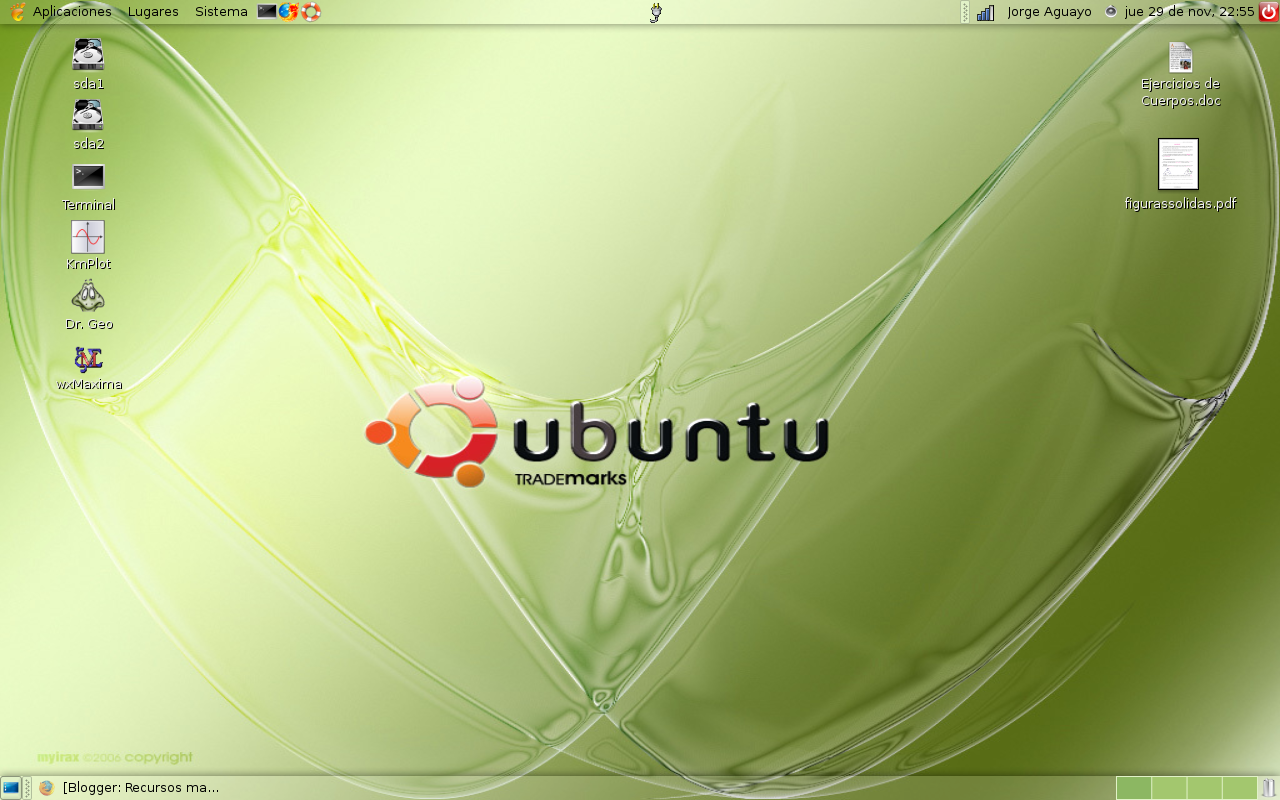1280x800 pixels.
Task: Click the Terminal launcher in the top panel
Action: coord(267,12)
